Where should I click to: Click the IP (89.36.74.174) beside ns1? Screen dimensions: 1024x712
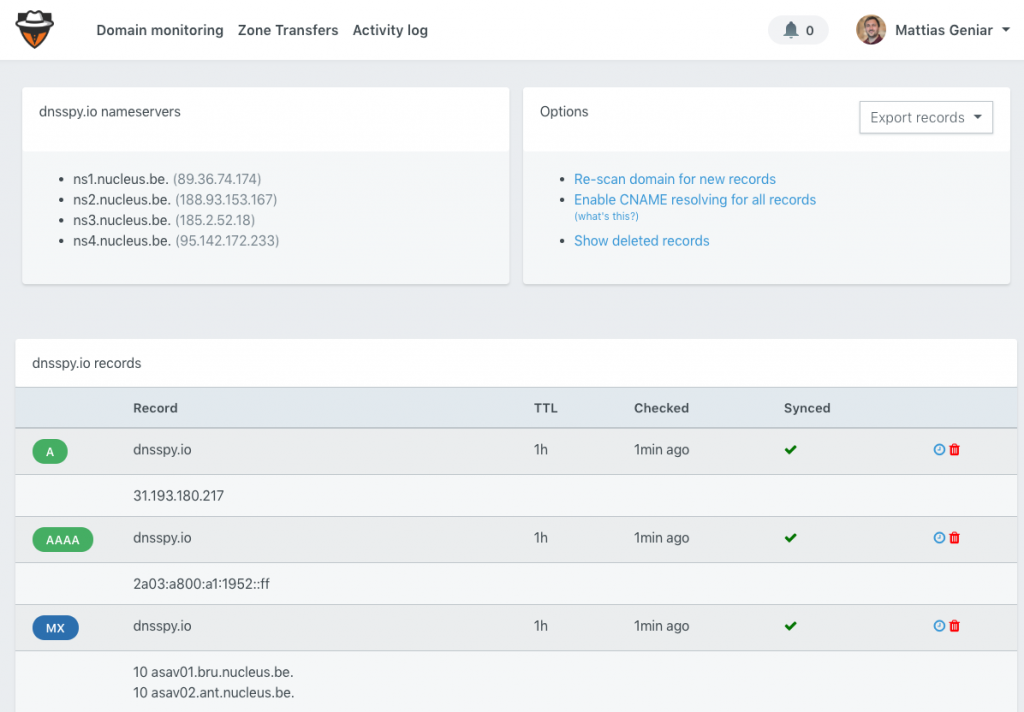(217, 179)
